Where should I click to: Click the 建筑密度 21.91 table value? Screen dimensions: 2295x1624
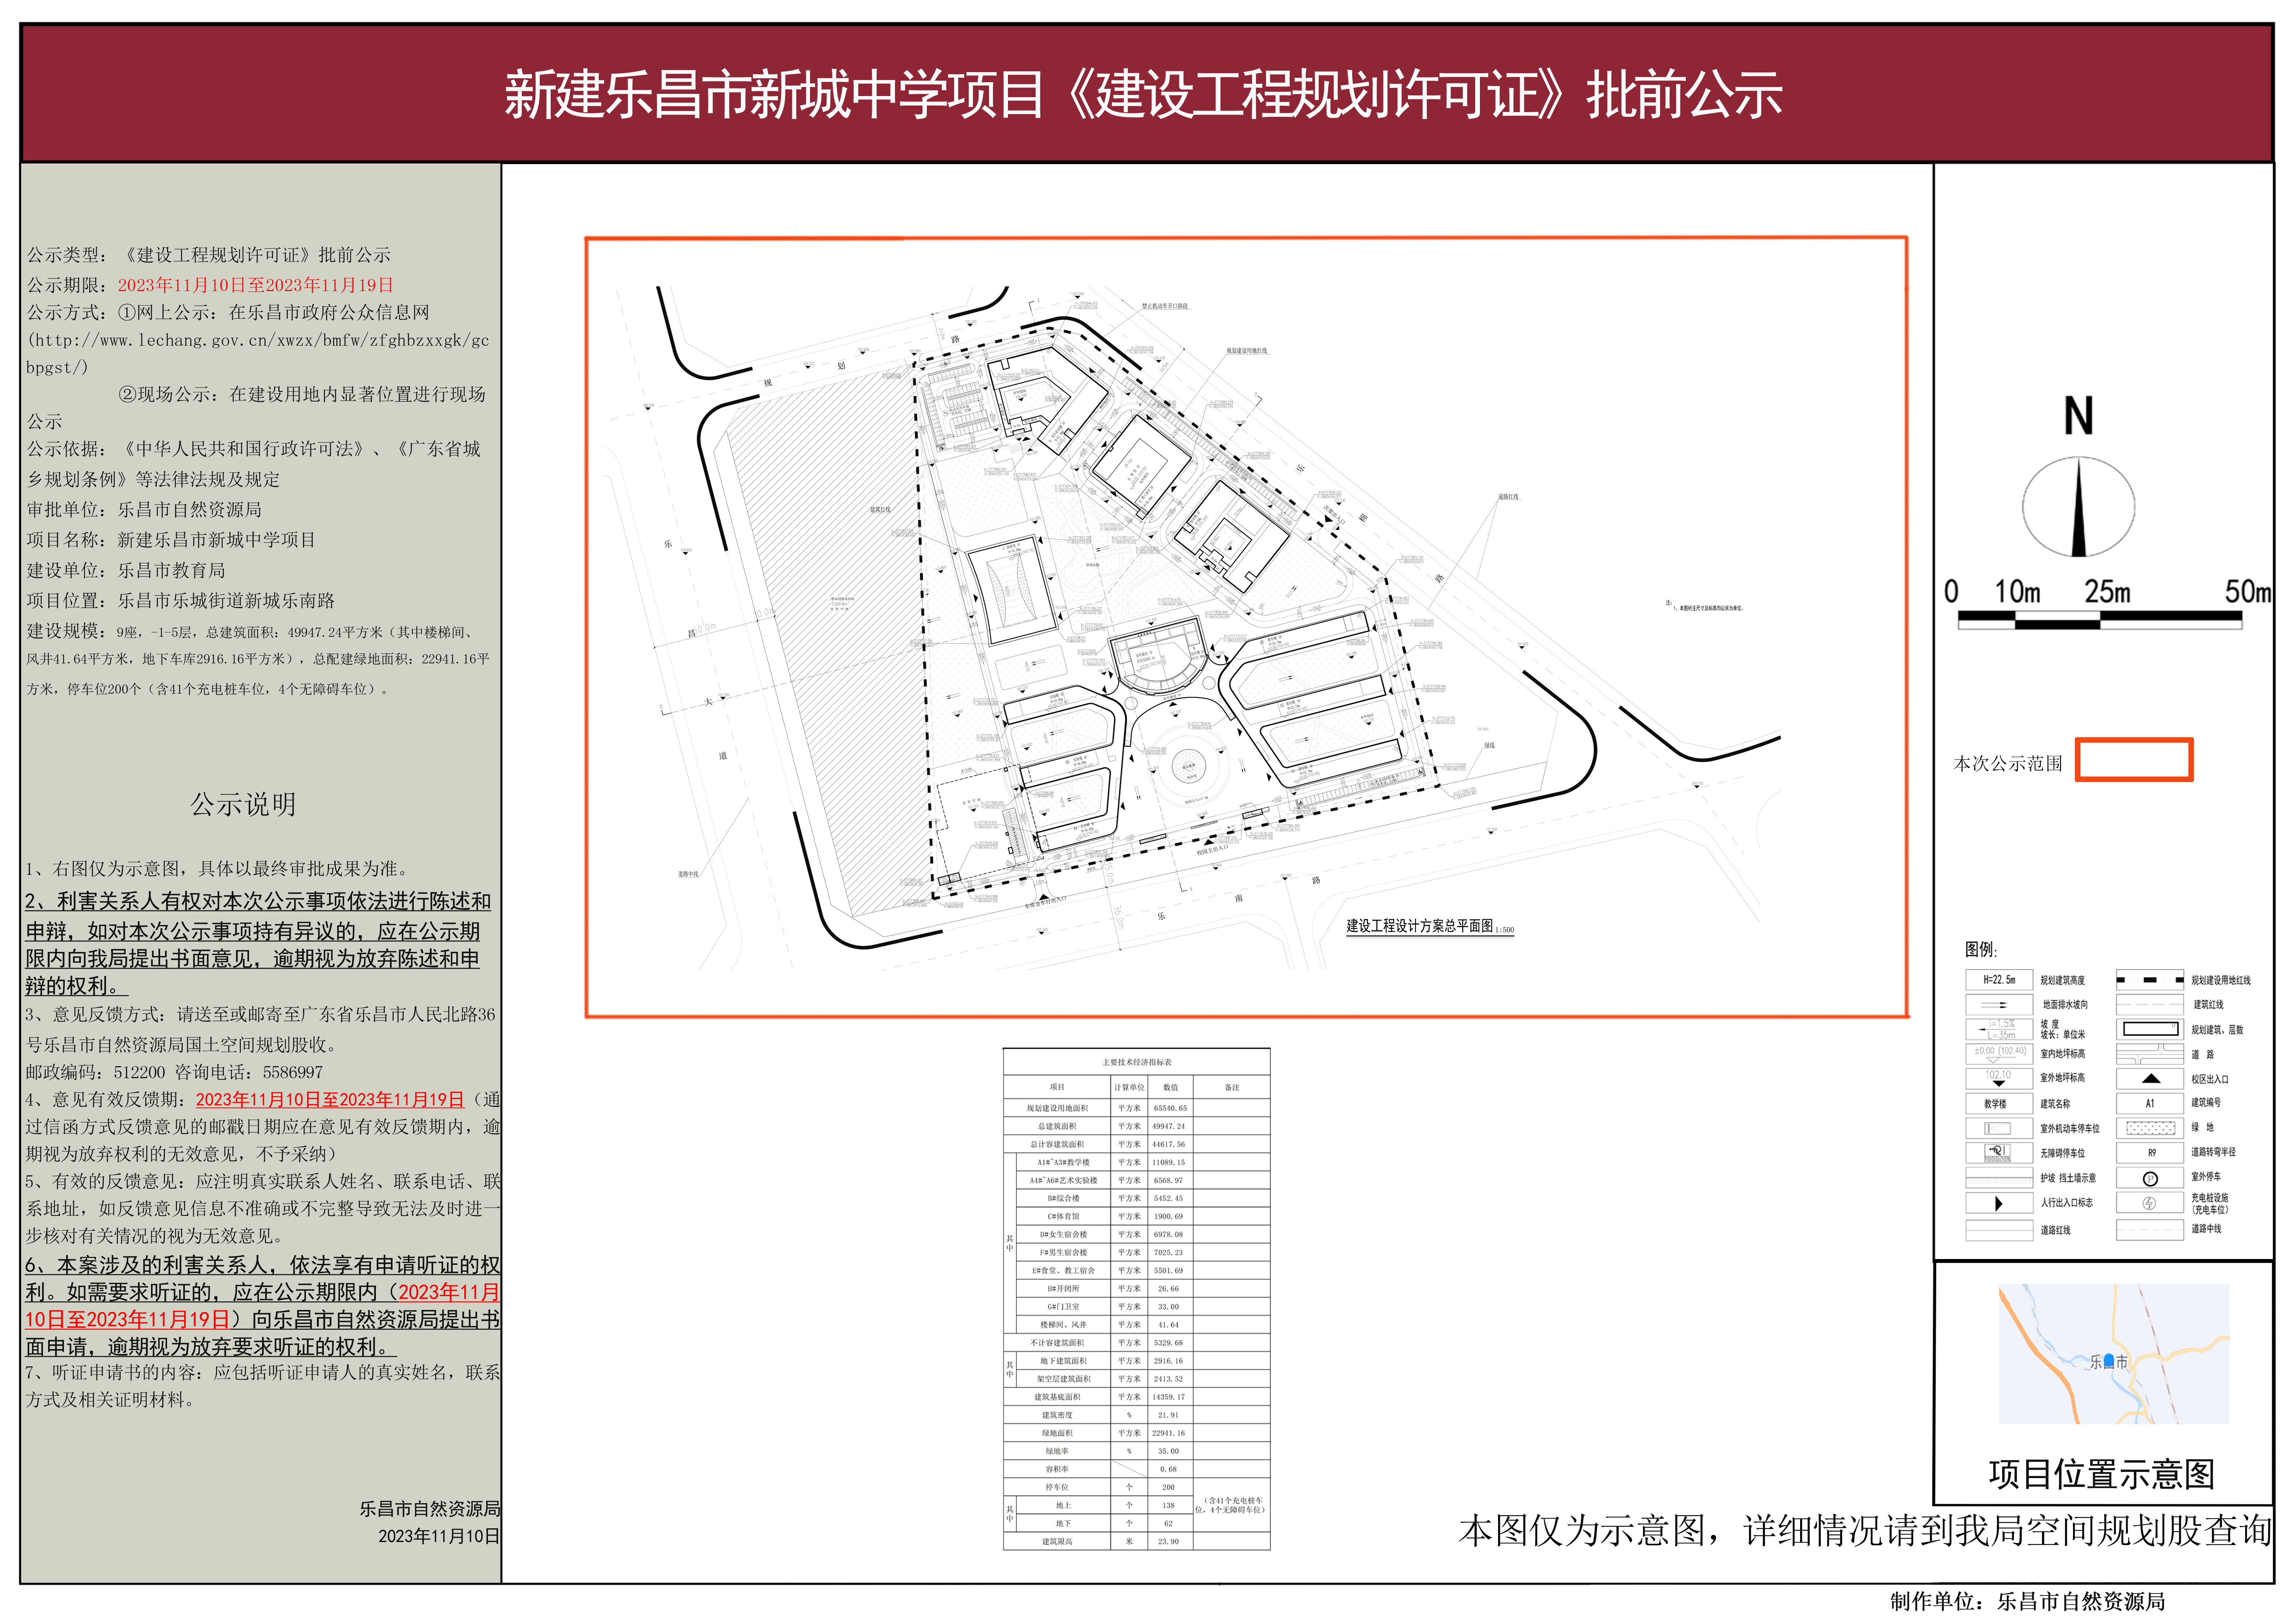pos(1168,1415)
